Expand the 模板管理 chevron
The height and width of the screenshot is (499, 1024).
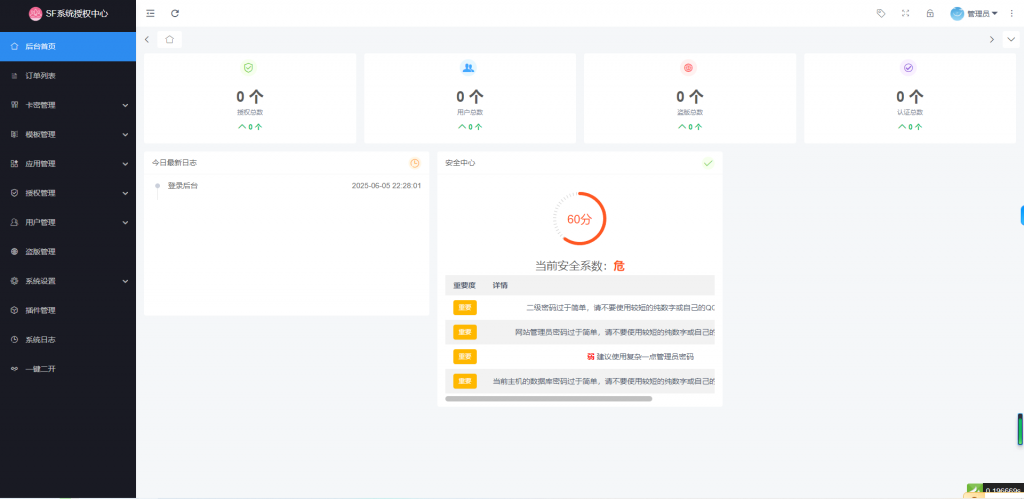[x=125, y=135]
